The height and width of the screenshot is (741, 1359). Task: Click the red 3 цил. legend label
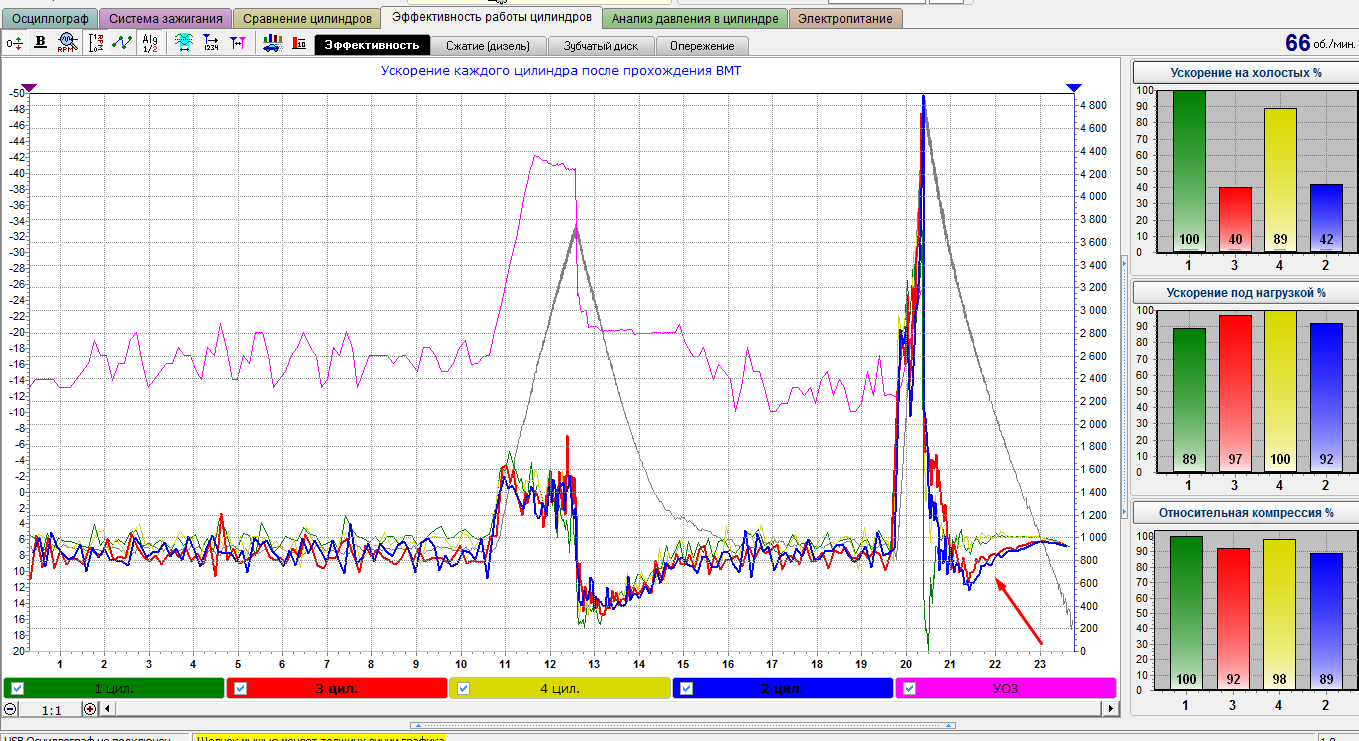coord(336,688)
